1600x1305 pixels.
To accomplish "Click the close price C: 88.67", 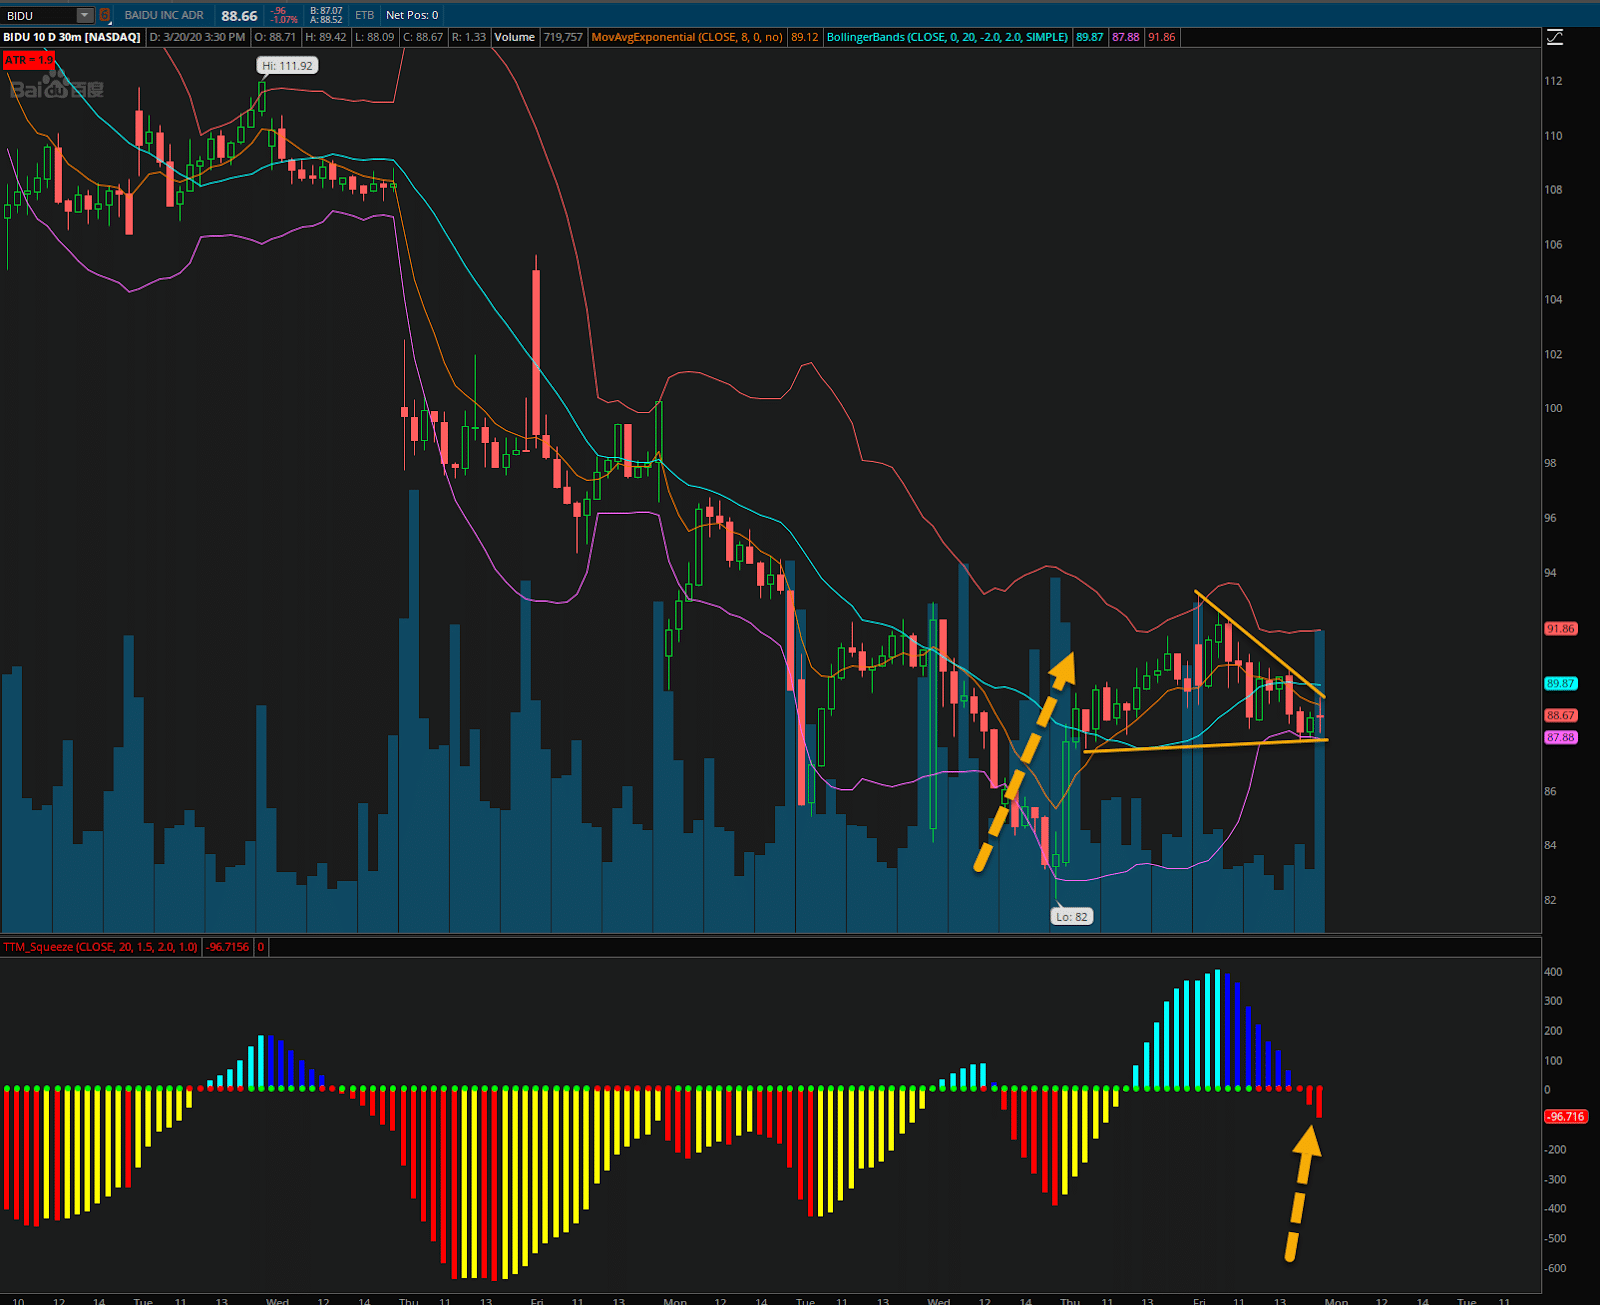I will (x=423, y=37).
